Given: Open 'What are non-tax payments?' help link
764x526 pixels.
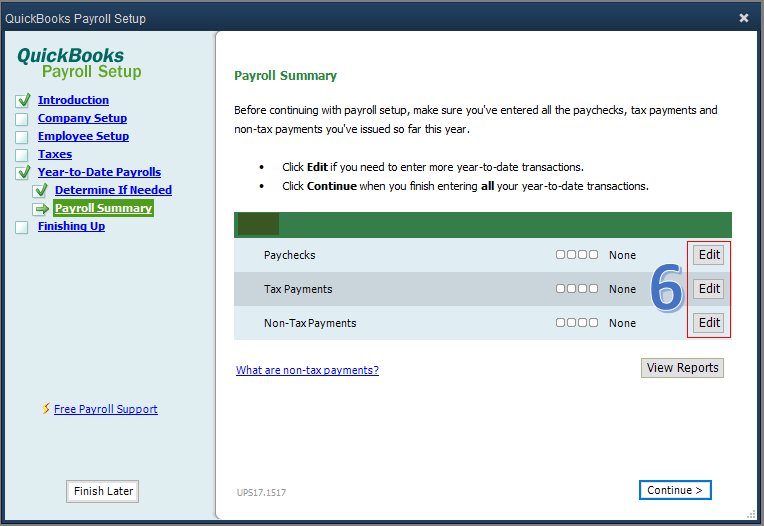Looking at the screenshot, I should point(307,370).
